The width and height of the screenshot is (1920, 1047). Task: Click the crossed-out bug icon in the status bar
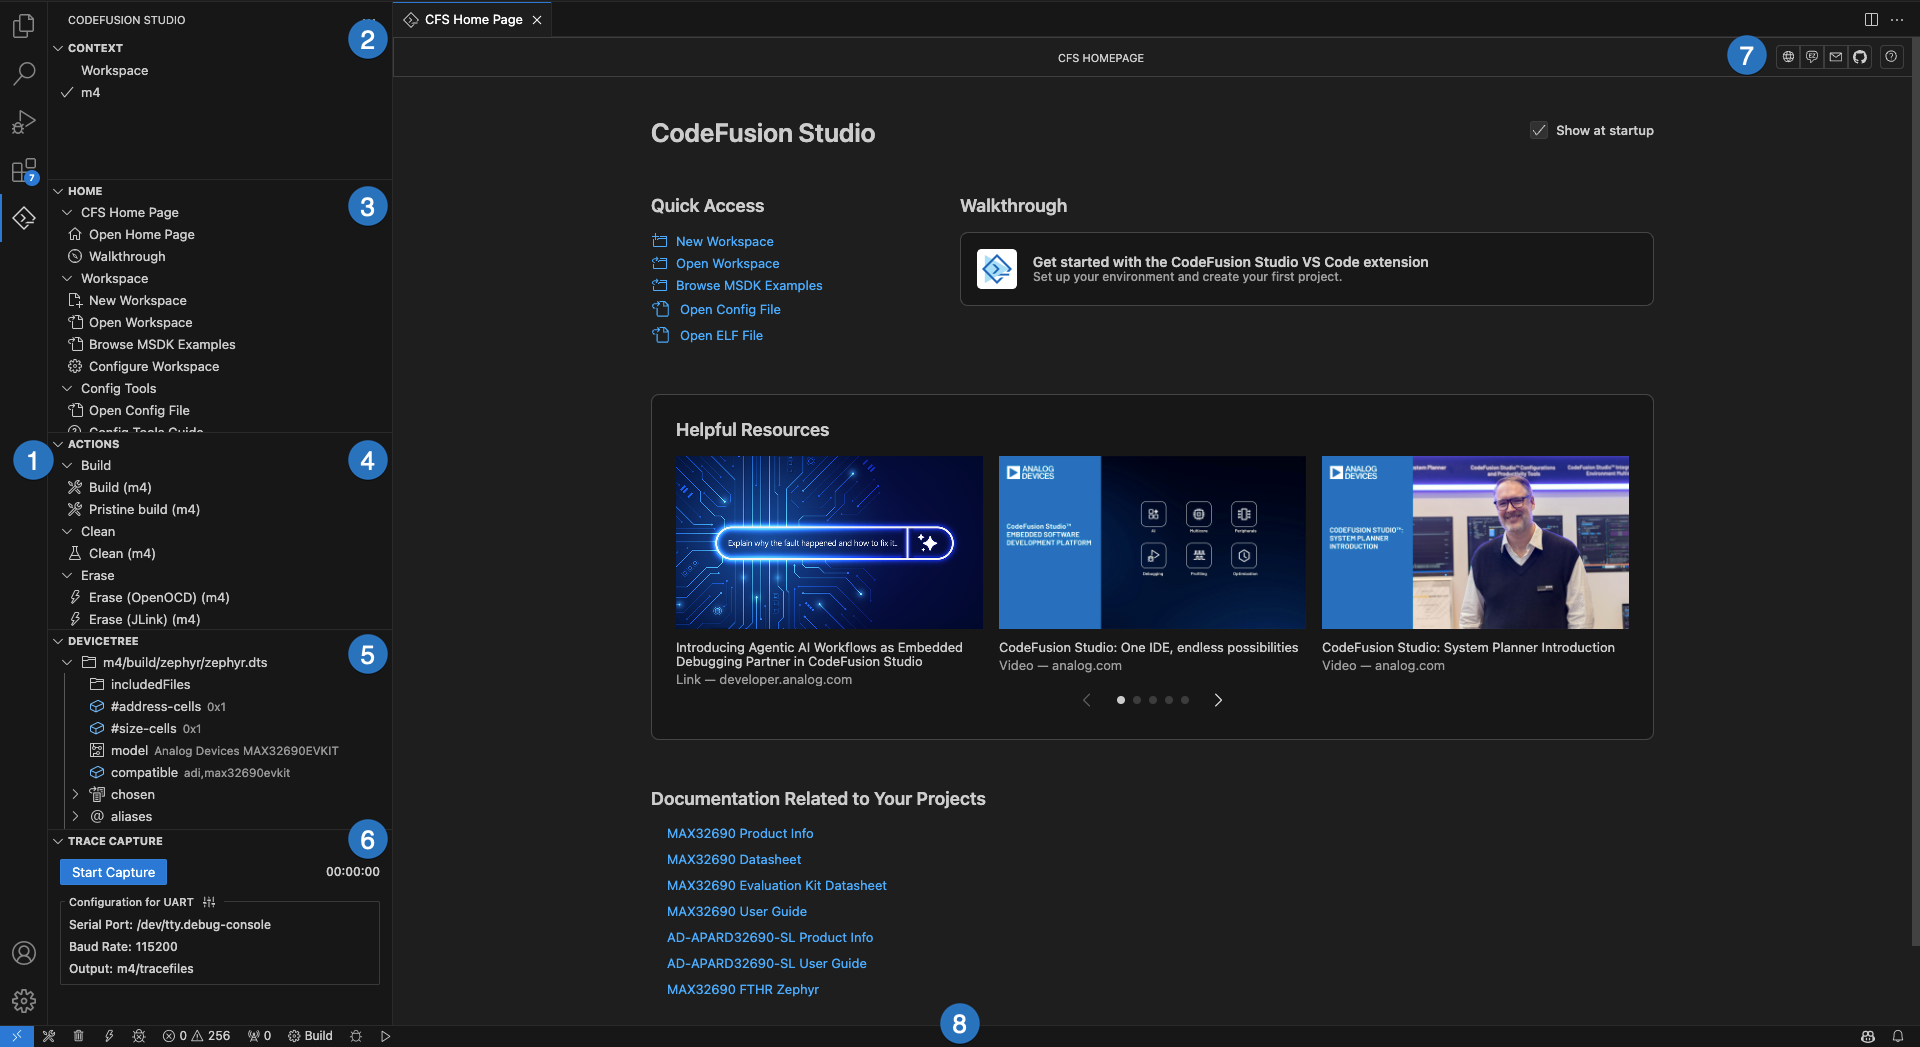(x=139, y=1036)
